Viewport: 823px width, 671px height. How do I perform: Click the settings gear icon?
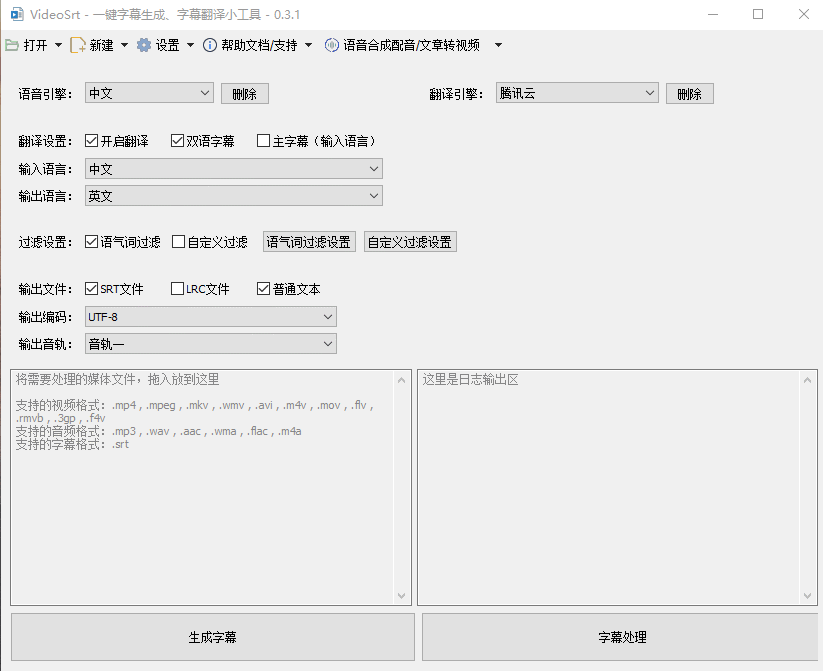tap(146, 44)
